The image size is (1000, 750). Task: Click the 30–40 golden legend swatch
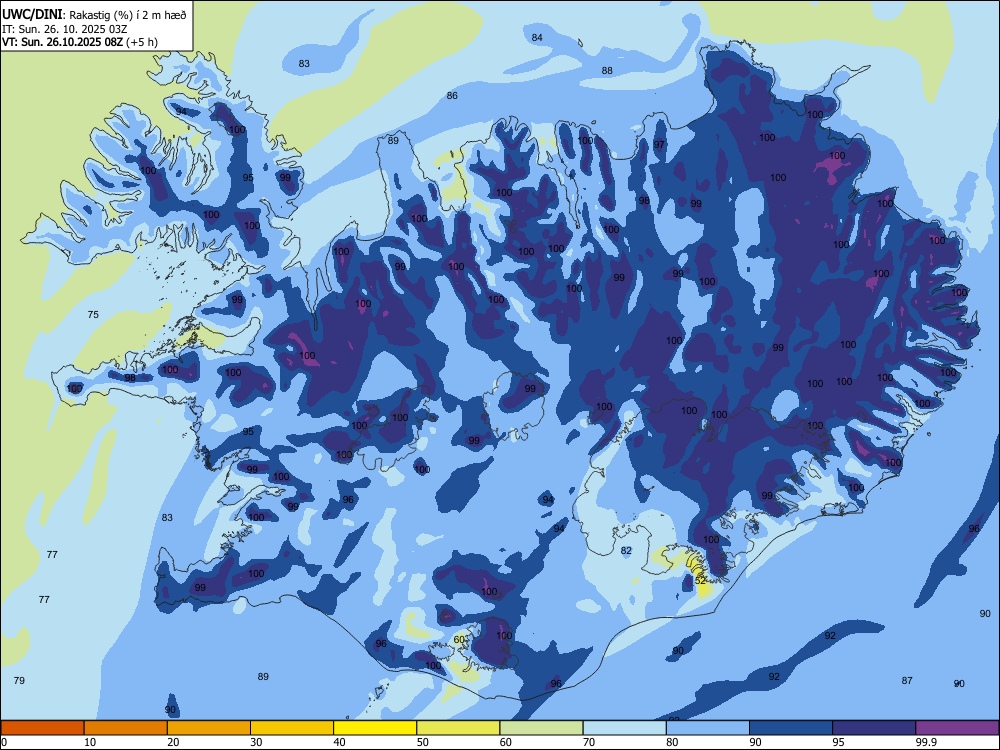[x=292, y=728]
